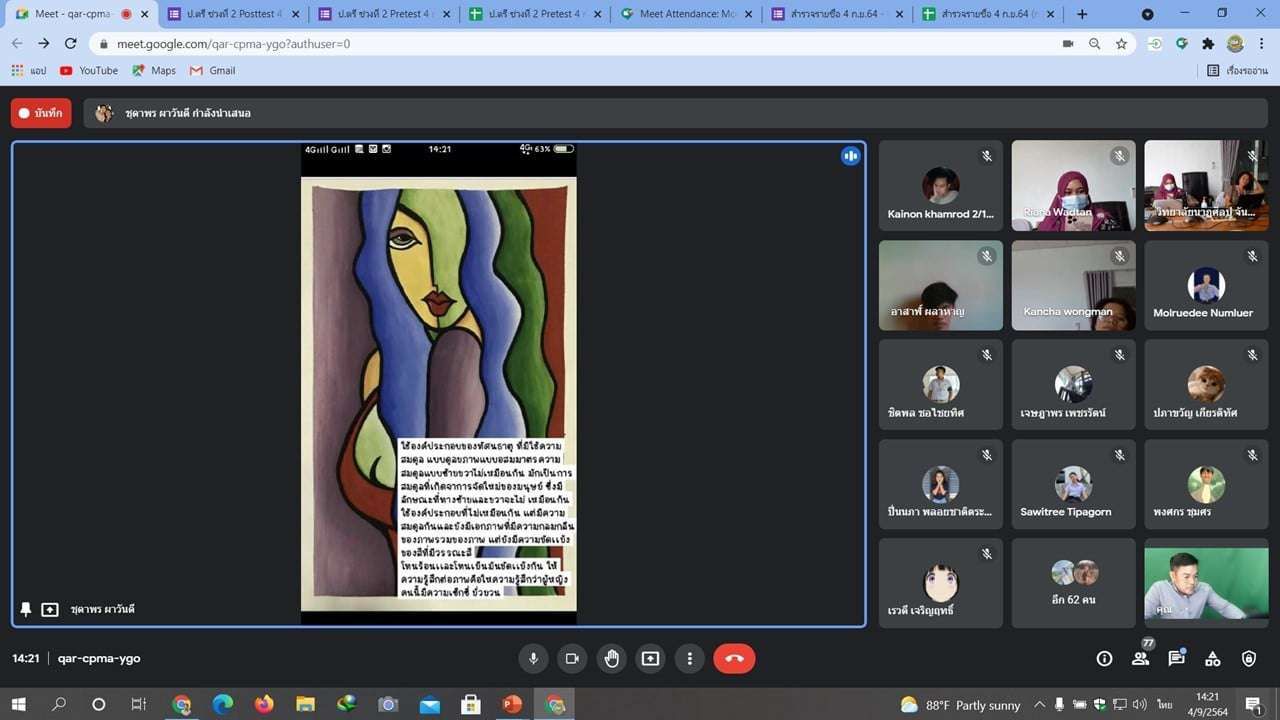This screenshot has height=720, width=1280.
Task: Leave the call with red hang-up button
Action: coord(734,658)
